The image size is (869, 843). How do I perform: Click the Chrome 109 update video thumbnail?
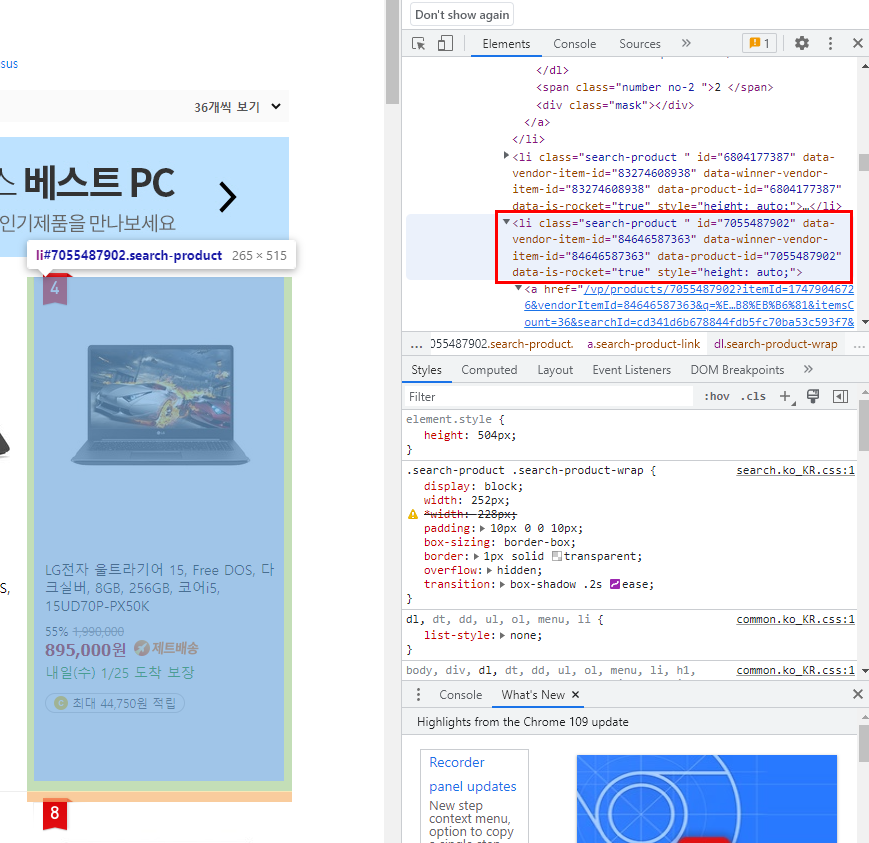pyautogui.click(x=707, y=799)
